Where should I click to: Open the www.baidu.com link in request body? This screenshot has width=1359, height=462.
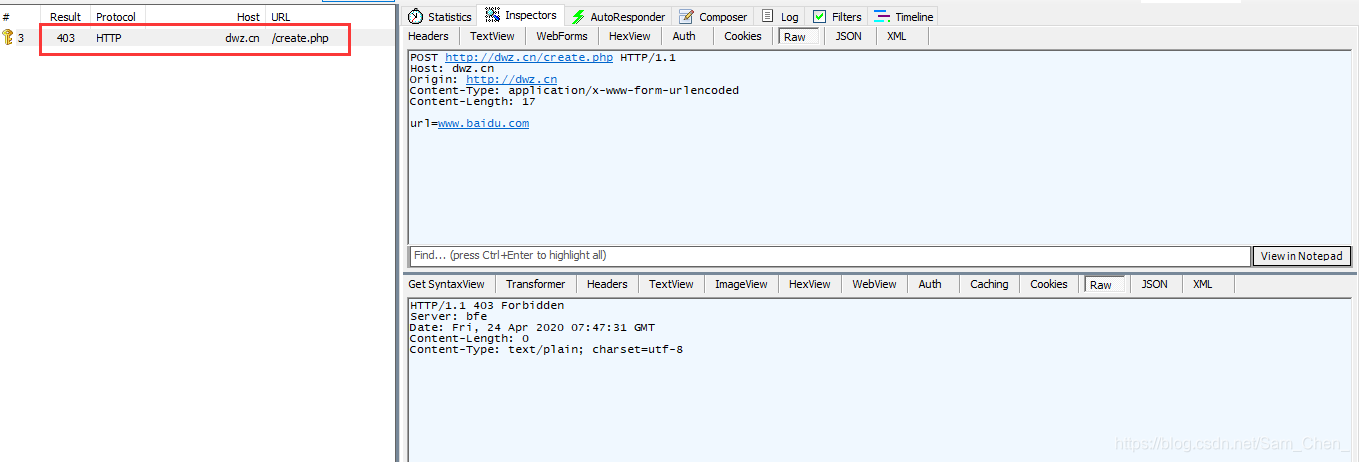[483, 124]
